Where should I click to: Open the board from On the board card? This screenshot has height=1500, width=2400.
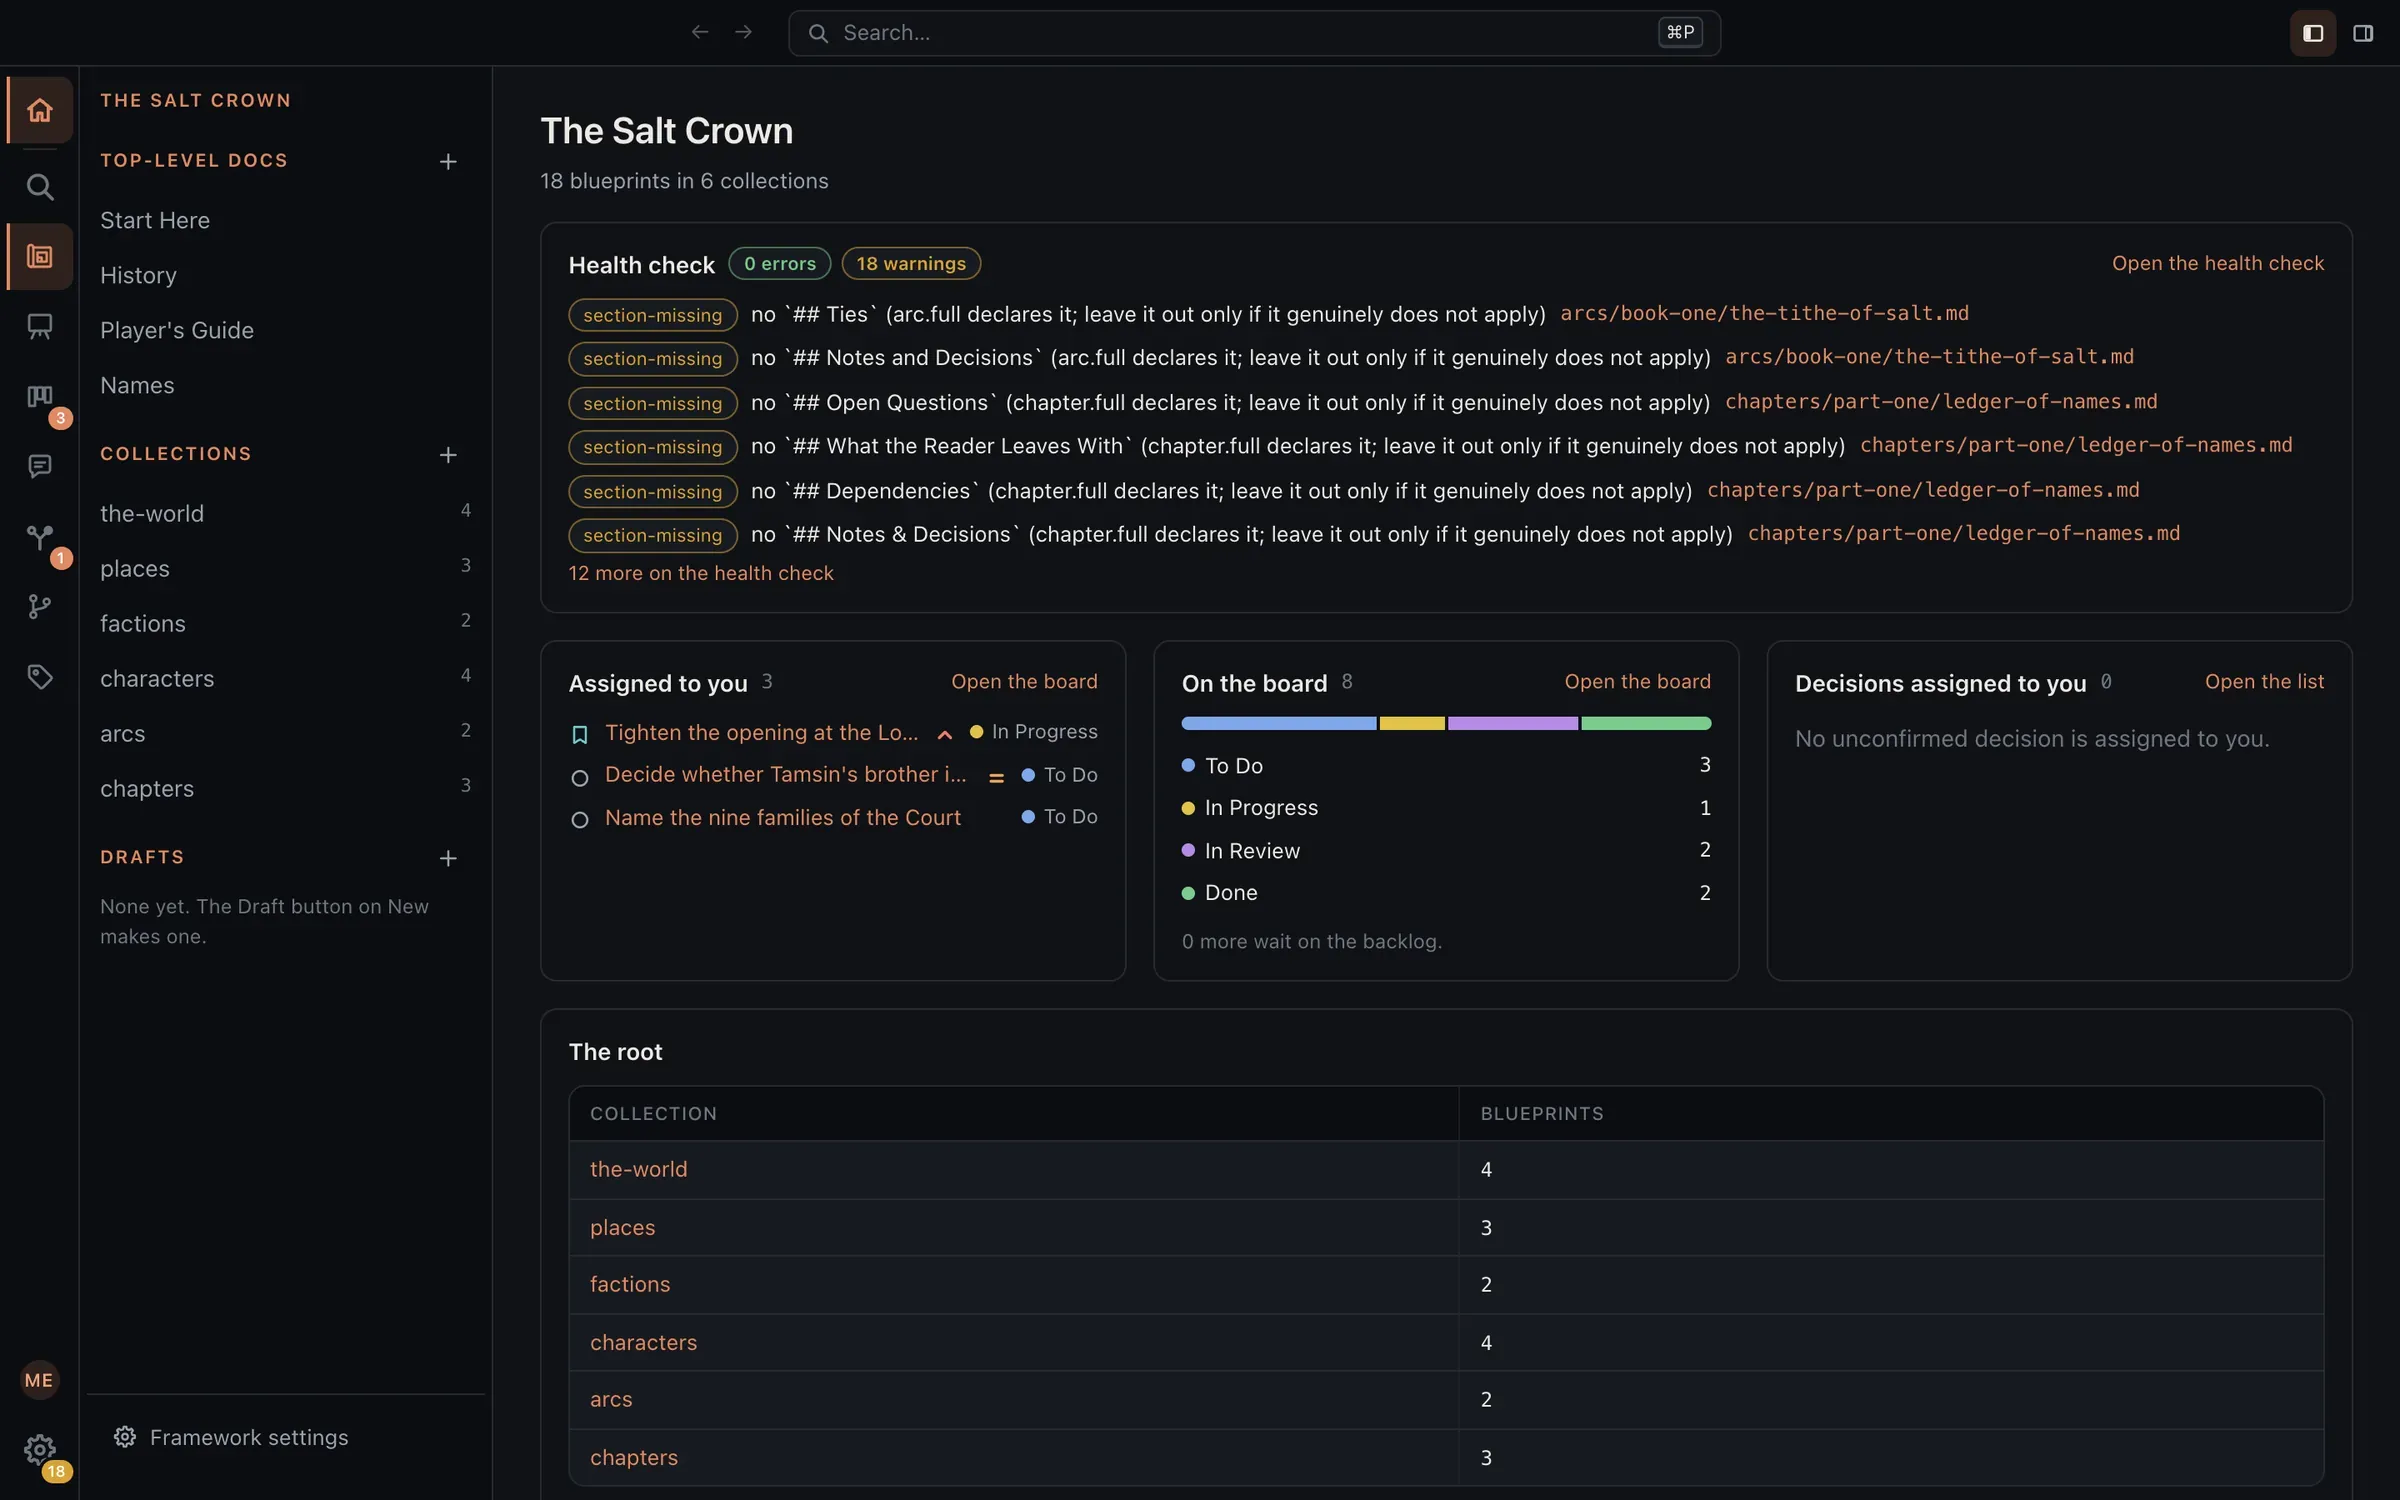point(1637,681)
